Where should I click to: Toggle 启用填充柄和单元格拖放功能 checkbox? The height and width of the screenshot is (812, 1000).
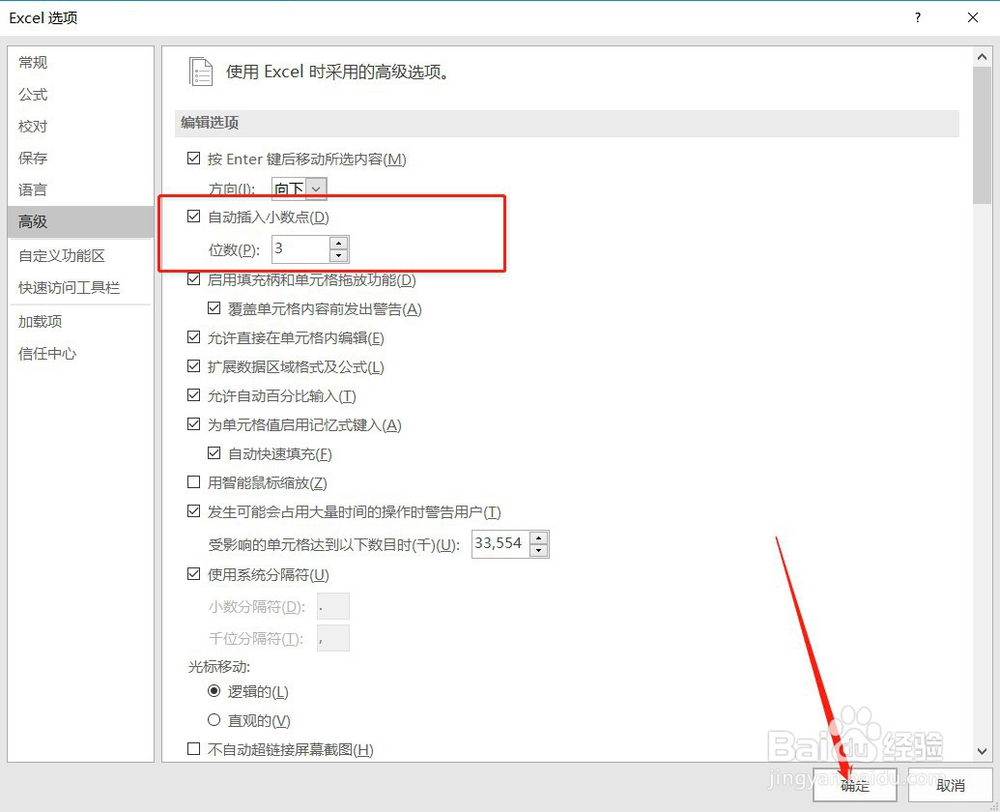coord(194,279)
